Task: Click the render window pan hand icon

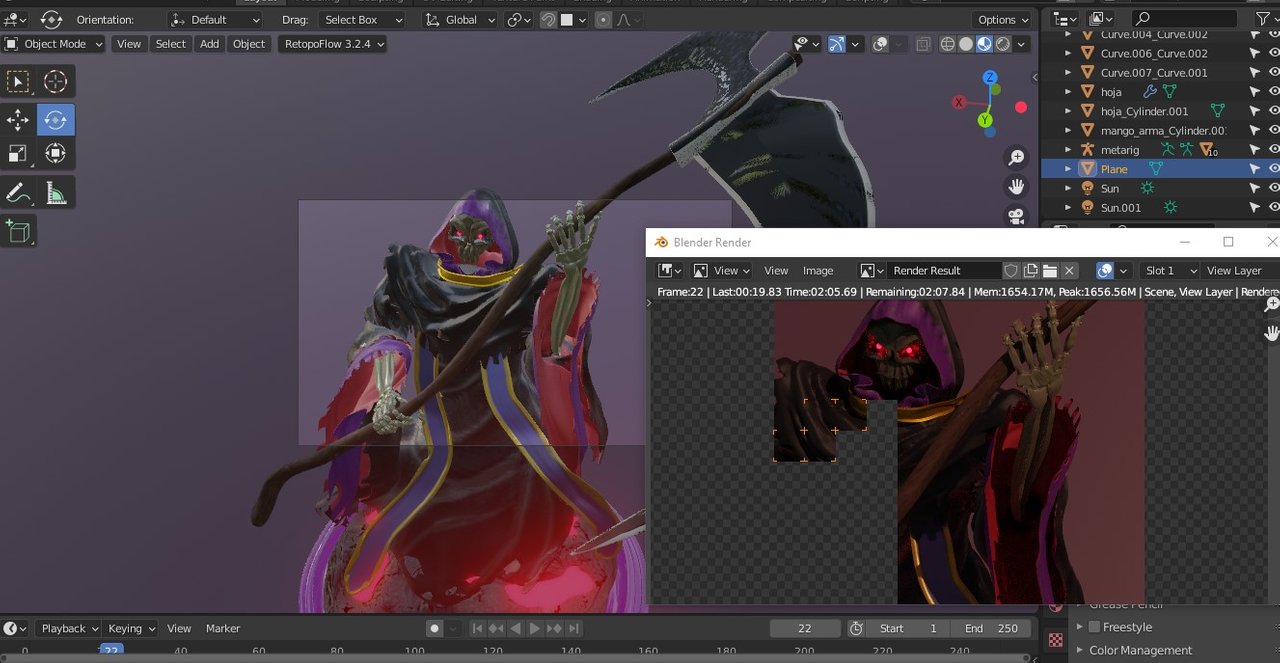Action: point(1271,333)
